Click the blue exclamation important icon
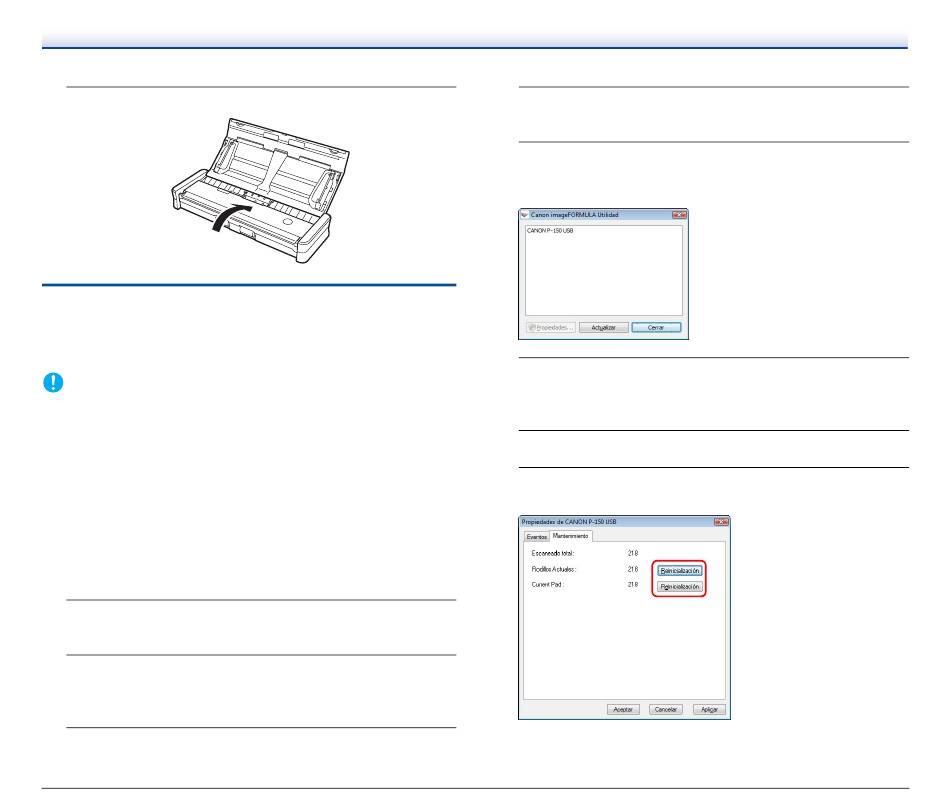Image resolution: width=950 pixels, height=806 pixels. pos(53,382)
